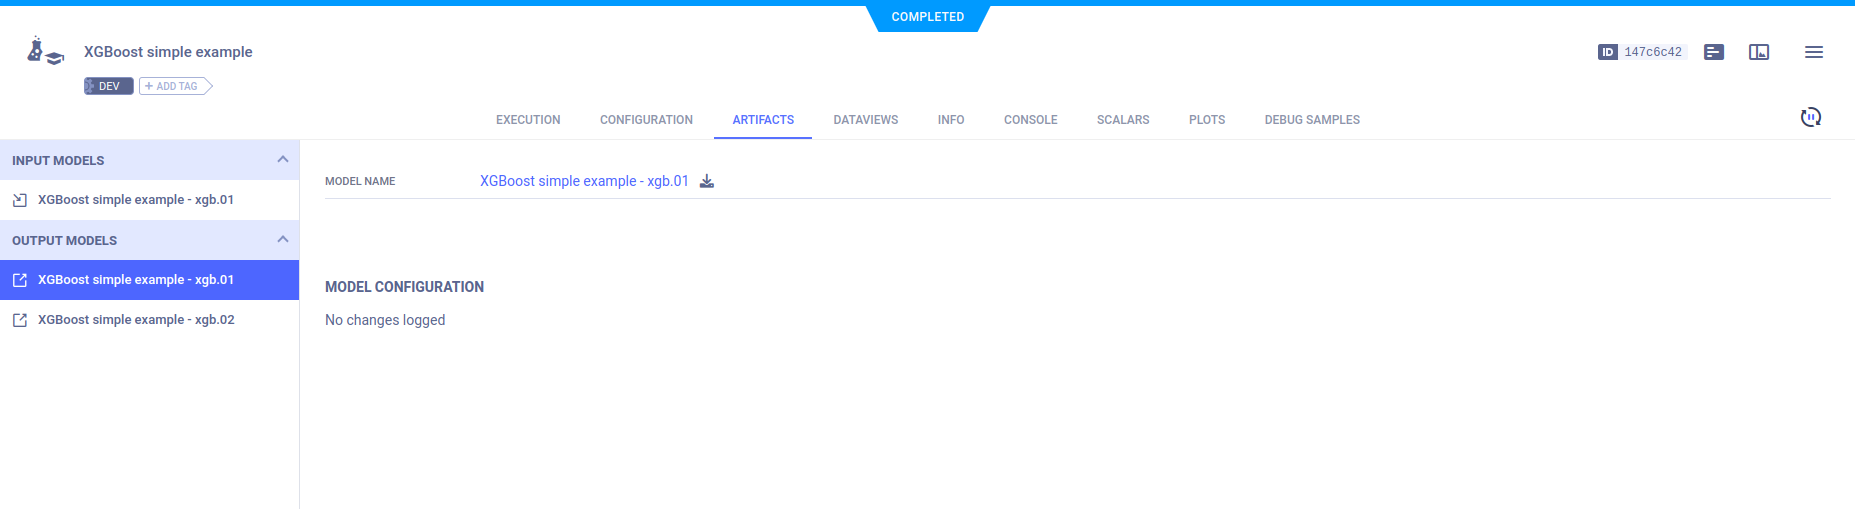
Task: Show the Debug Samples tab
Action: 1312,120
